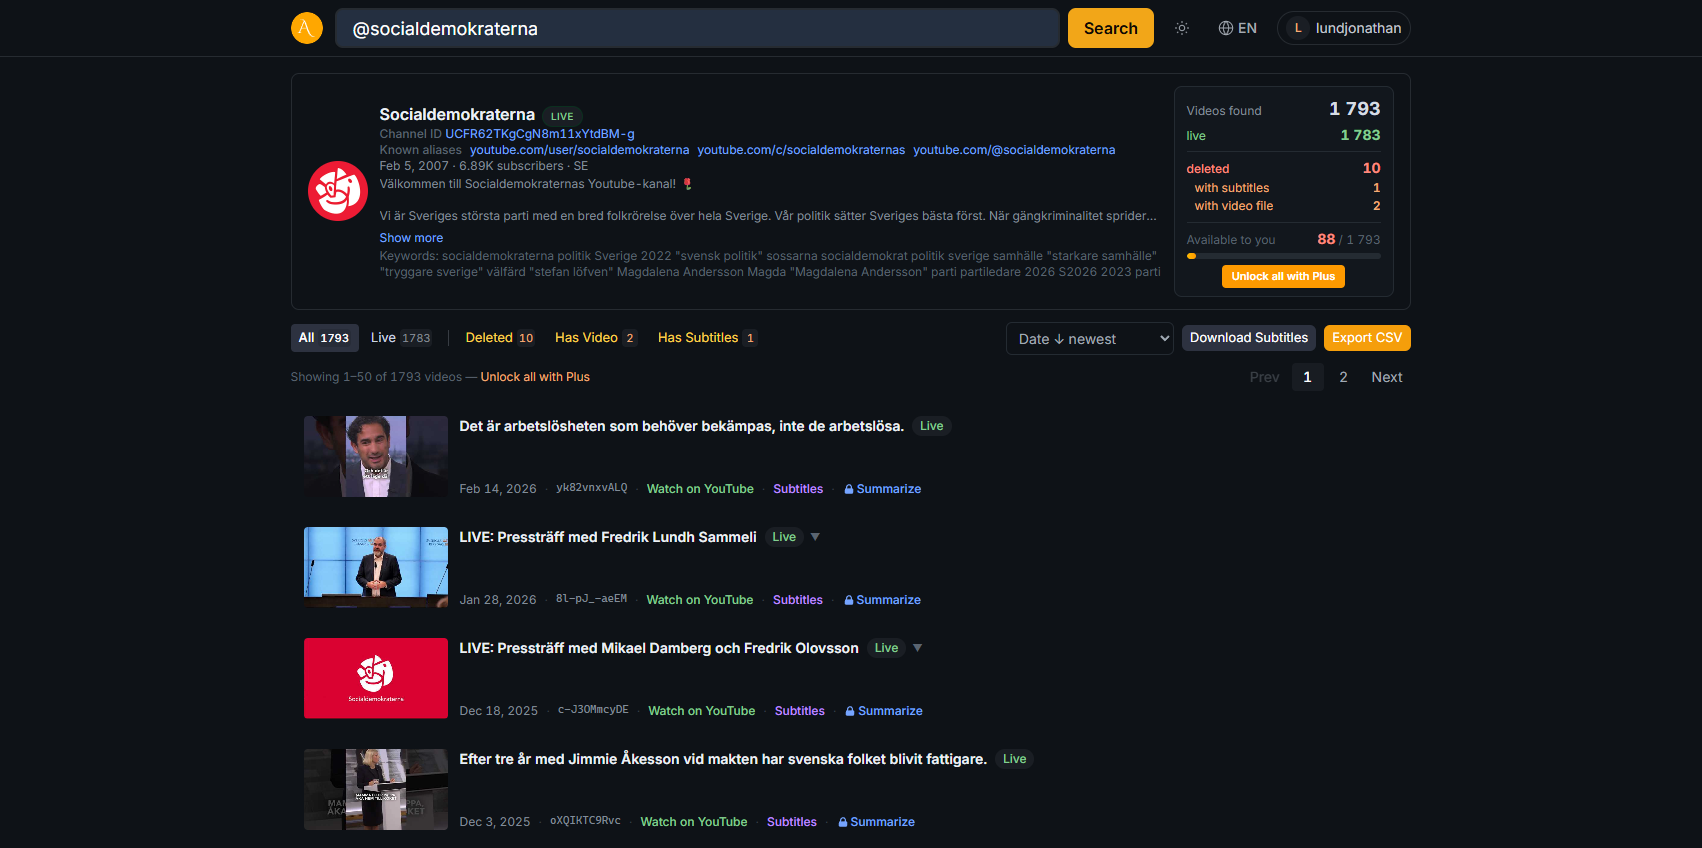Screen dimensions: 1702x848
Task: Open the title 'LIVE: Pressträff med Fredrik Lundh Sammeli'
Action: 608,537
